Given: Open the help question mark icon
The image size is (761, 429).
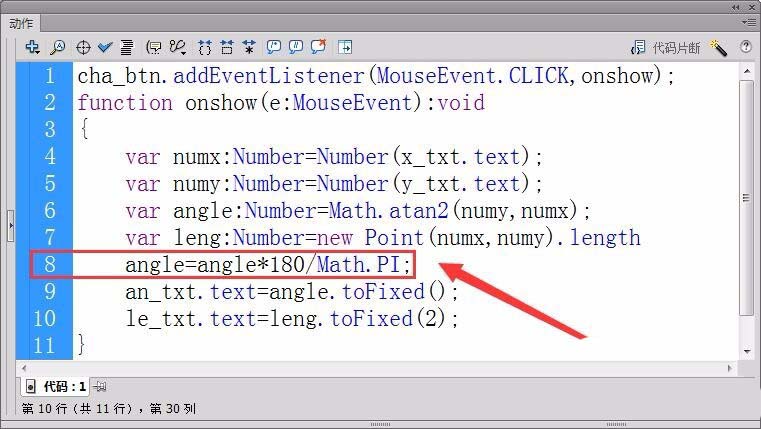Looking at the screenshot, I should [746, 47].
